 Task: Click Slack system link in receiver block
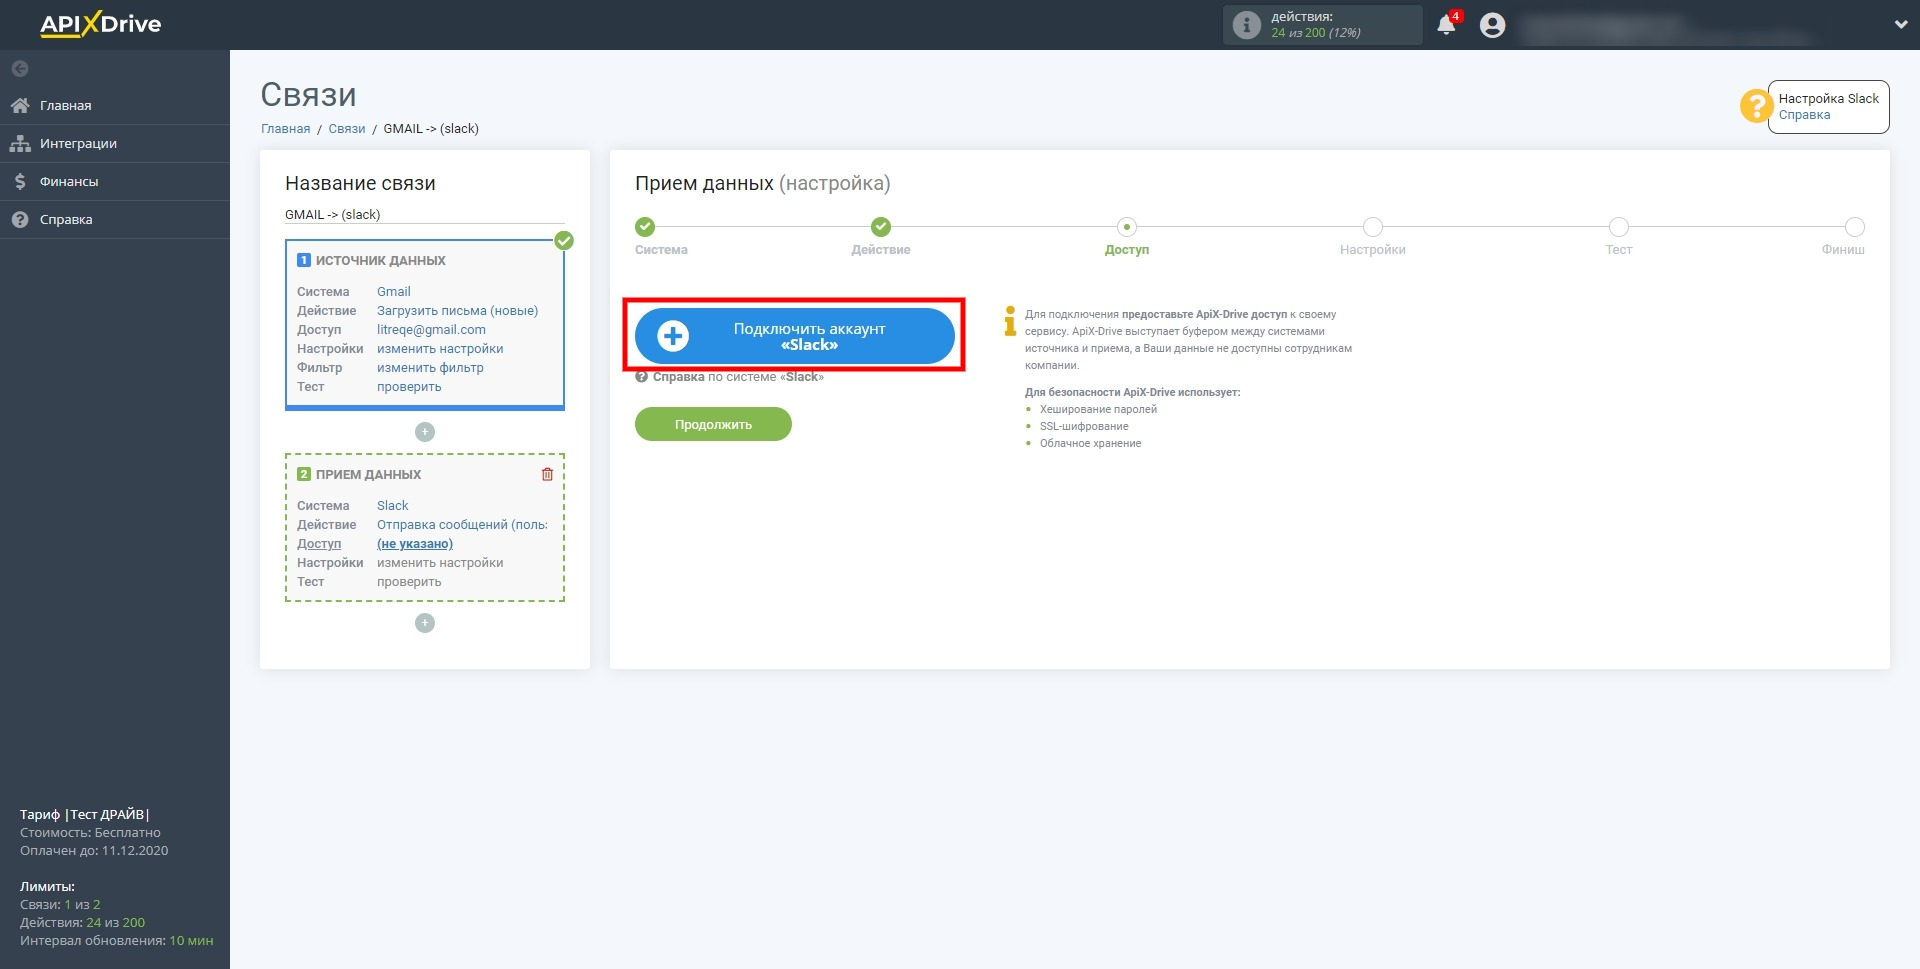coord(392,506)
